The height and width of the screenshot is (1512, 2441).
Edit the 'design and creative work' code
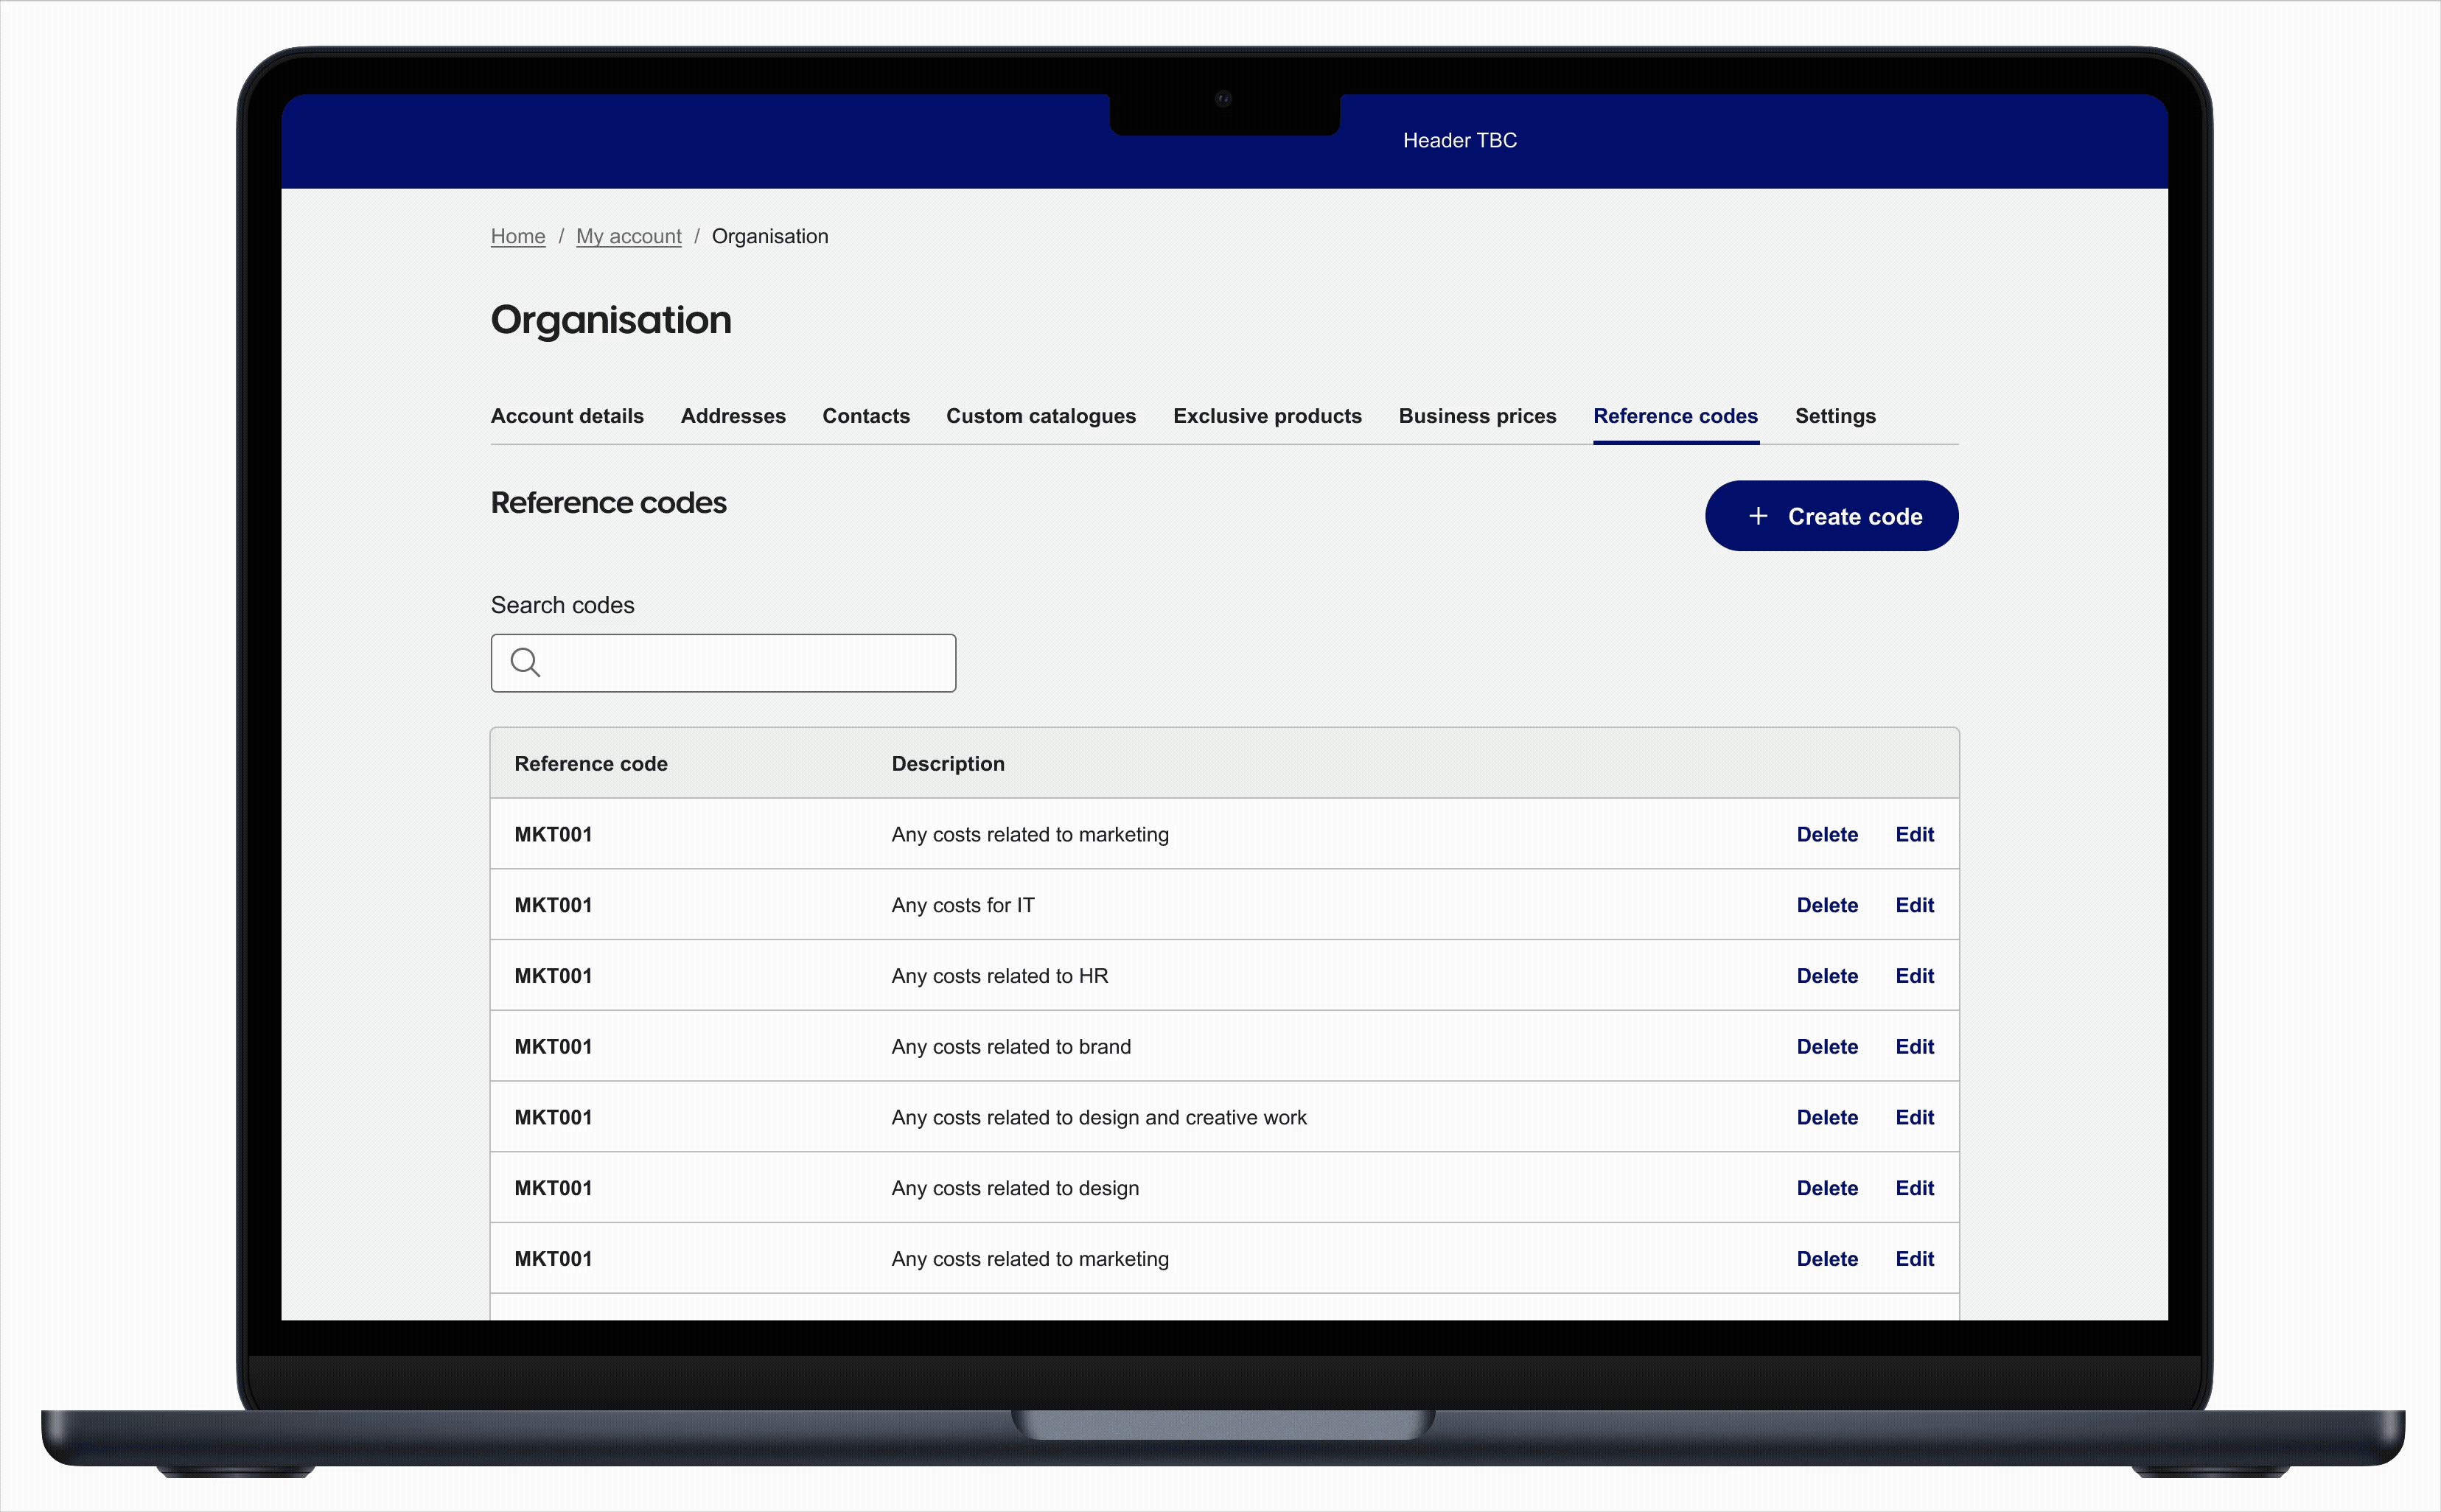pyautogui.click(x=1914, y=1118)
